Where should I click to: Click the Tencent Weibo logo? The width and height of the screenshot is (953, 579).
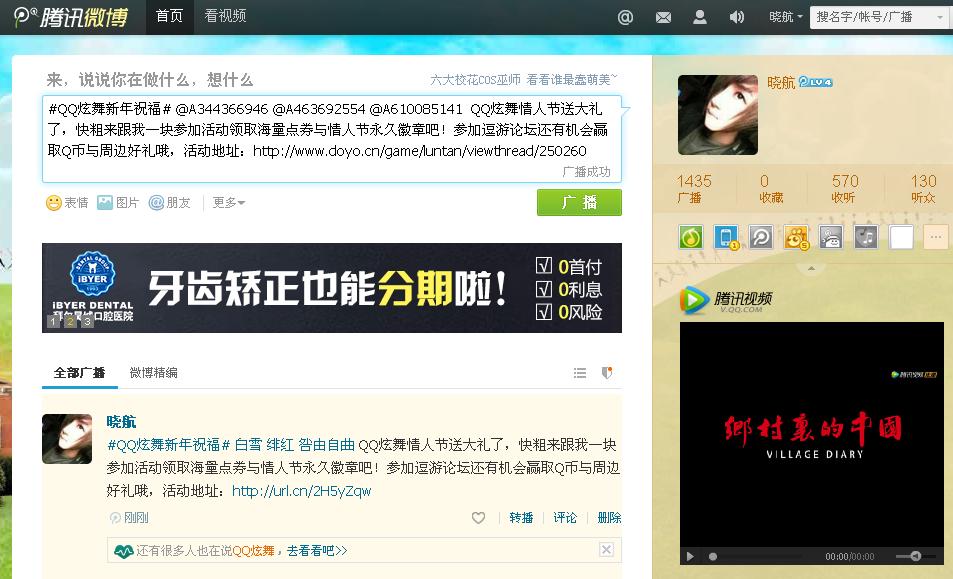71,17
